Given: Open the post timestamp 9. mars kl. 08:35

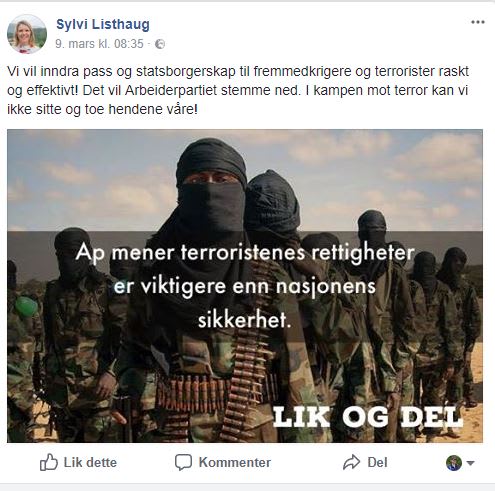Looking at the screenshot, I should point(99,44).
